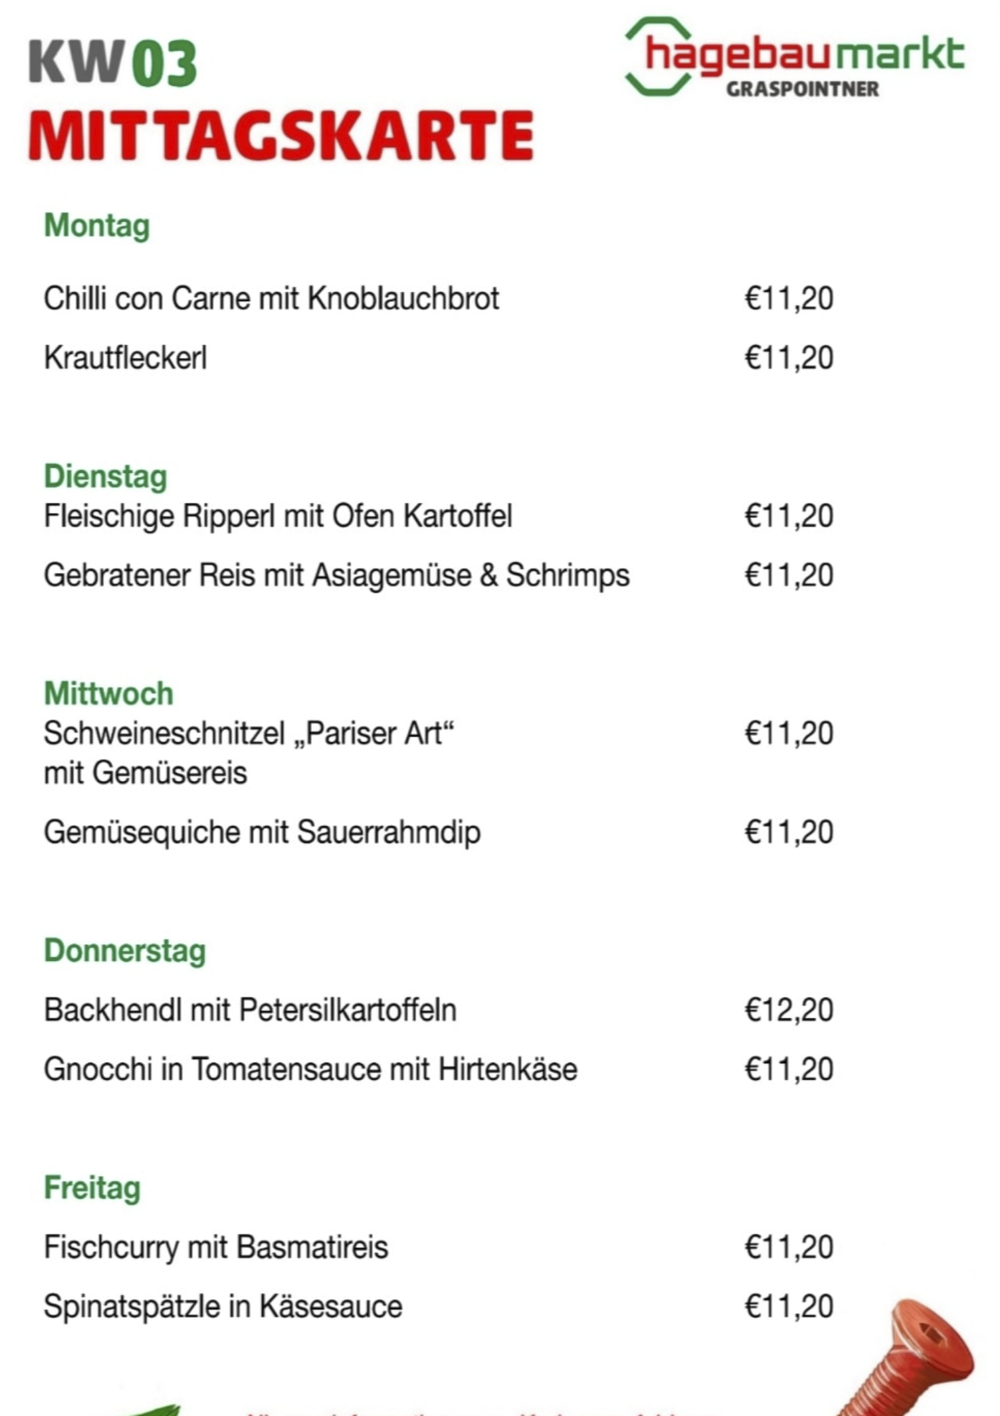Click Spinatspätzle in Käsesauce
The image size is (1000, 1416).
pyautogui.click(x=223, y=1306)
